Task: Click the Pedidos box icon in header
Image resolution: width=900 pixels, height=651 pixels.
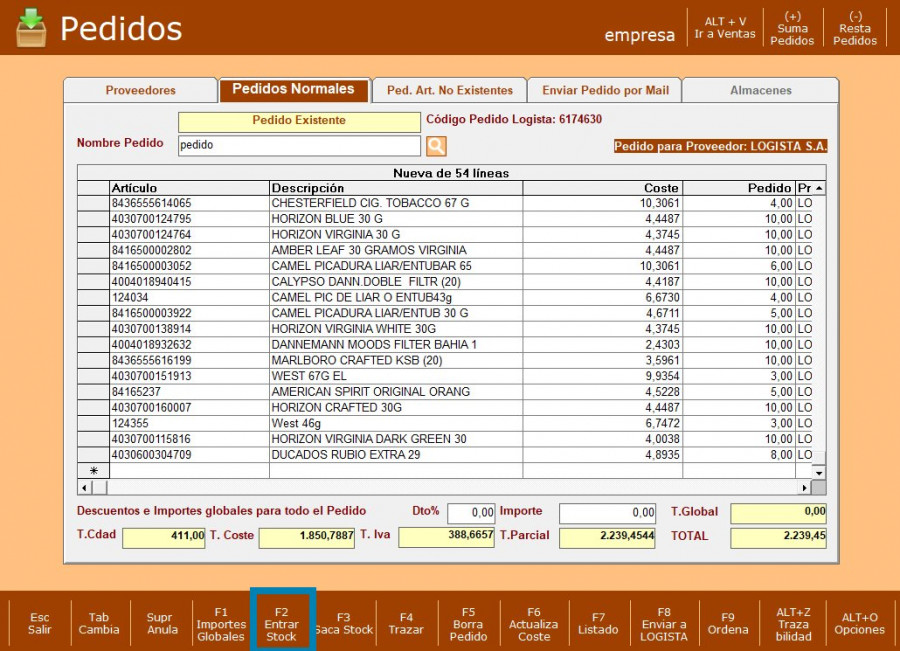Action: (x=31, y=28)
